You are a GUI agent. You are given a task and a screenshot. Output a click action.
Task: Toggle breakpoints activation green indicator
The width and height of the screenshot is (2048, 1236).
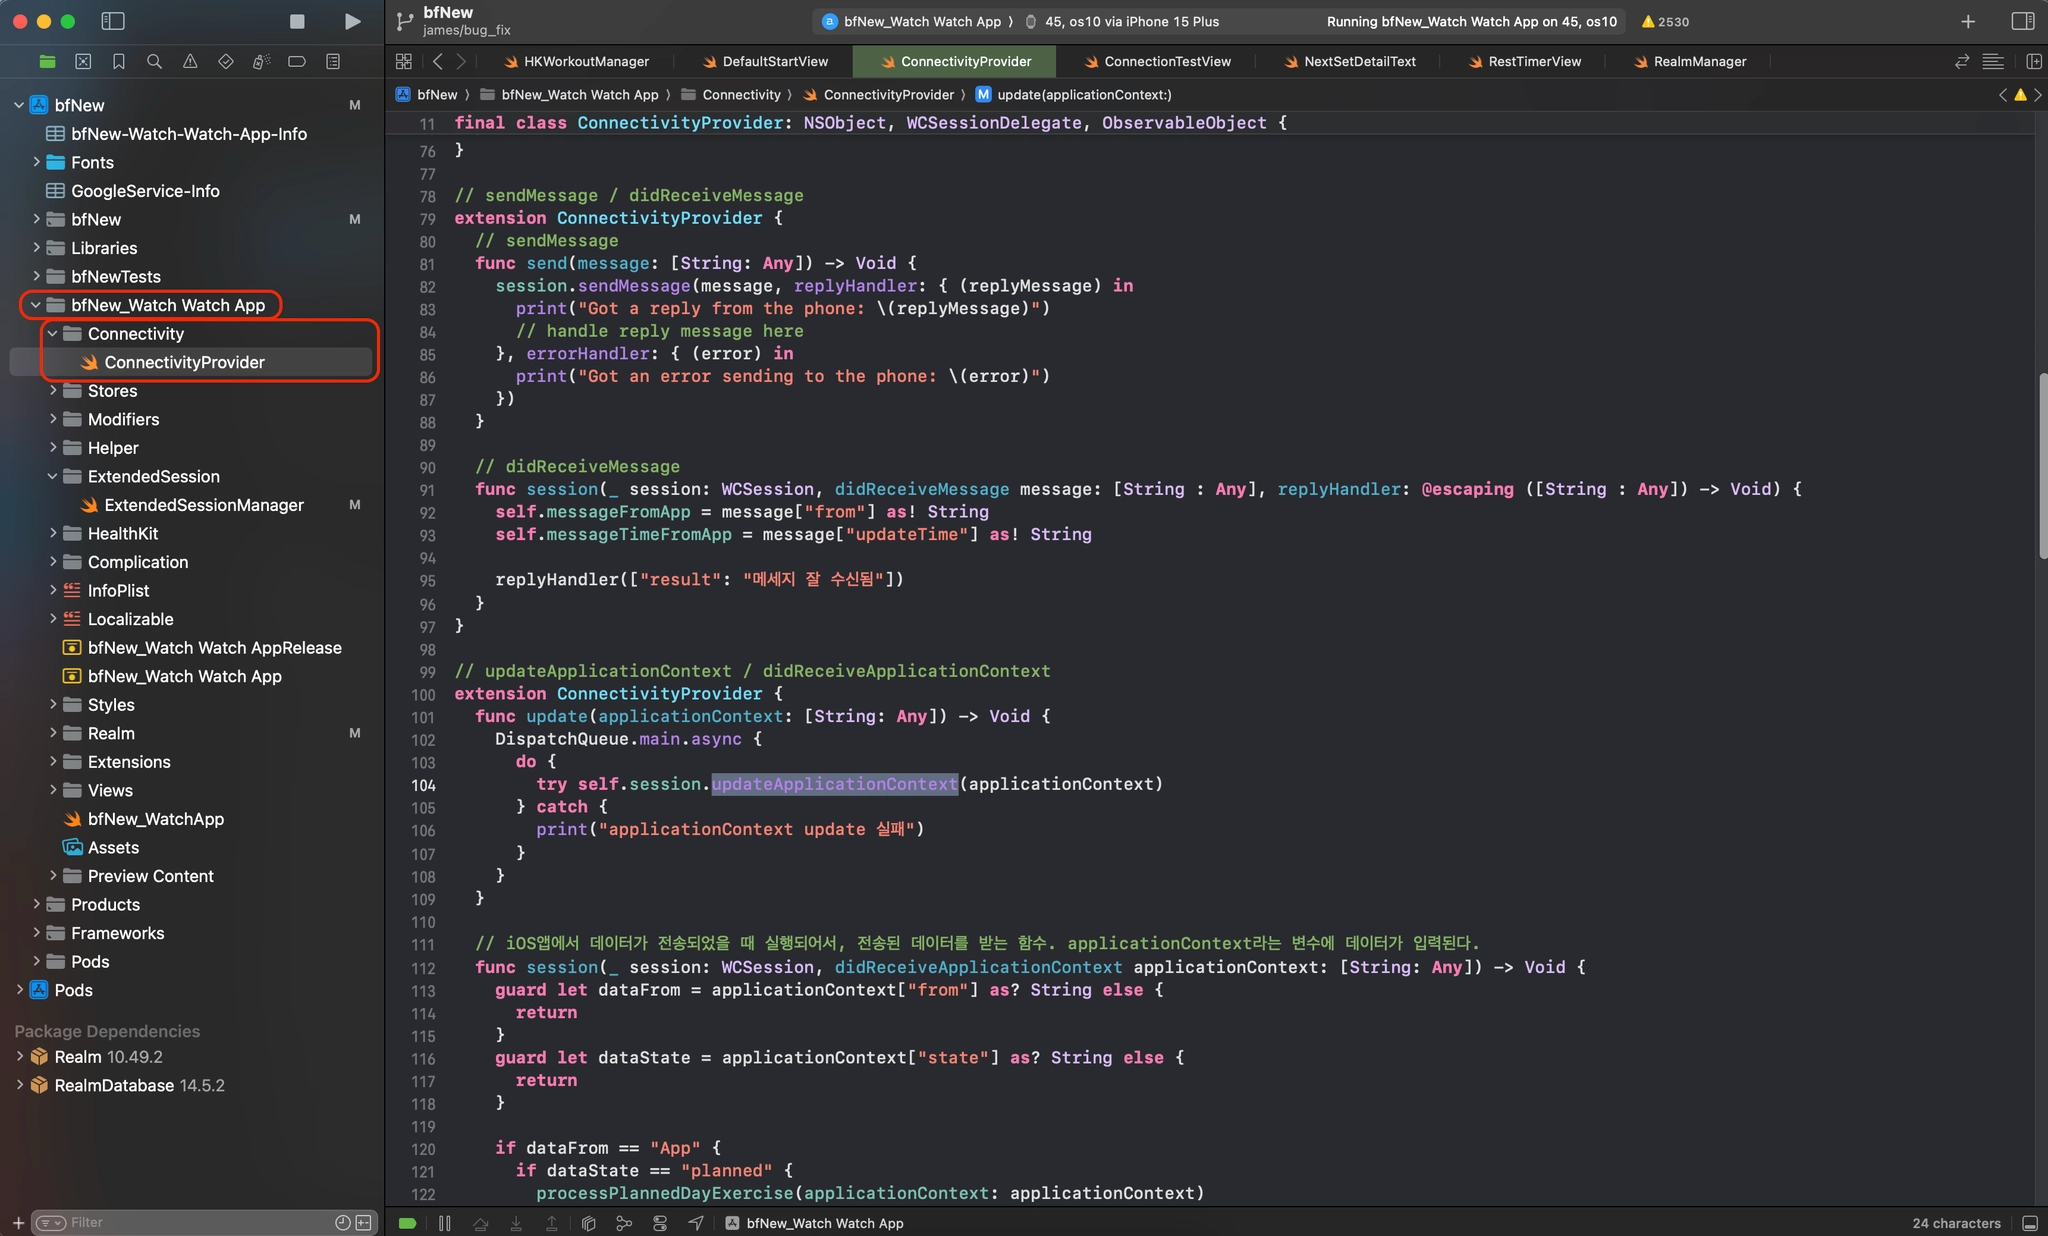407,1223
